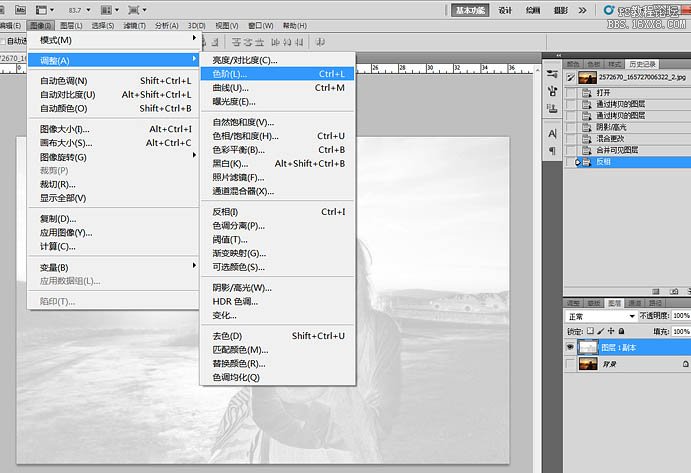Choose 色阶(L)... from the adjustments submenu

click(278, 74)
